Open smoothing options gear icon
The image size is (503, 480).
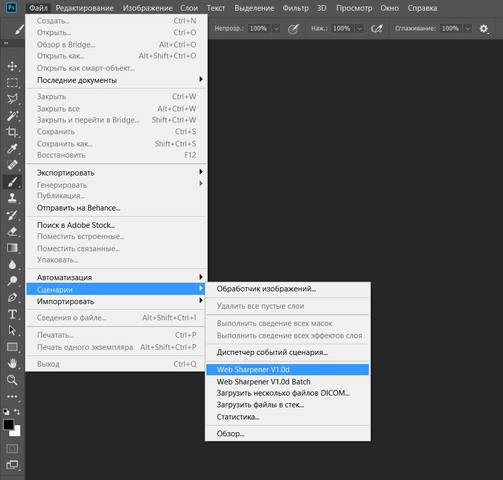(x=484, y=29)
